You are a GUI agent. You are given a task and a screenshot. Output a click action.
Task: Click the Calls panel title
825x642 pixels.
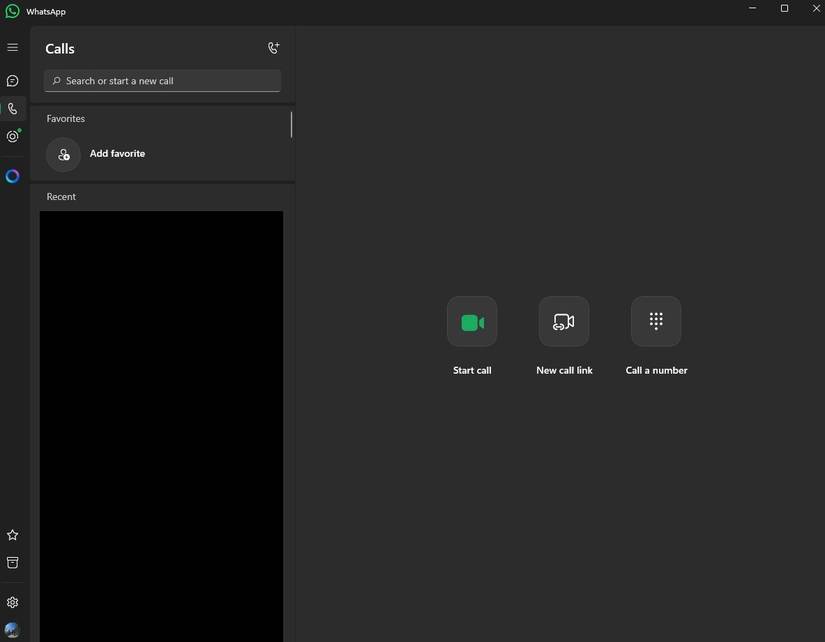coord(60,49)
